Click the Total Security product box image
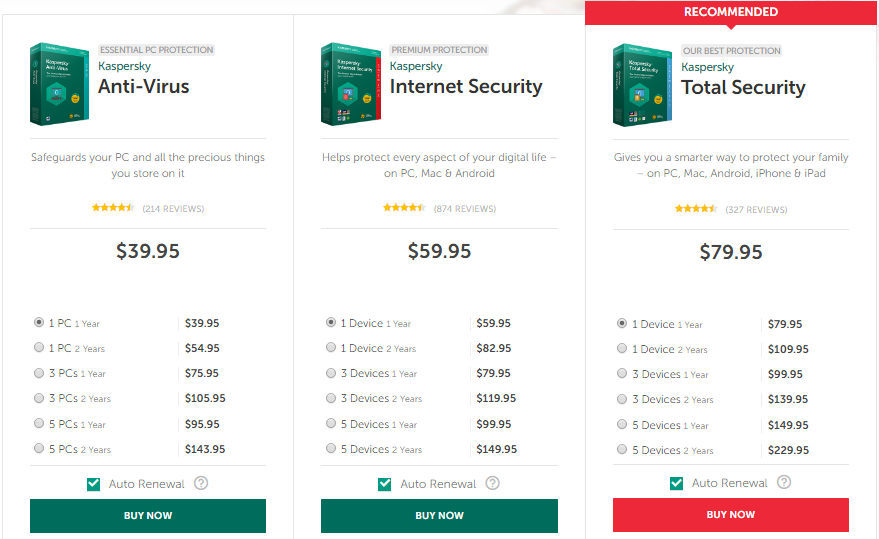Image resolution: width=879 pixels, height=539 pixels. click(642, 85)
